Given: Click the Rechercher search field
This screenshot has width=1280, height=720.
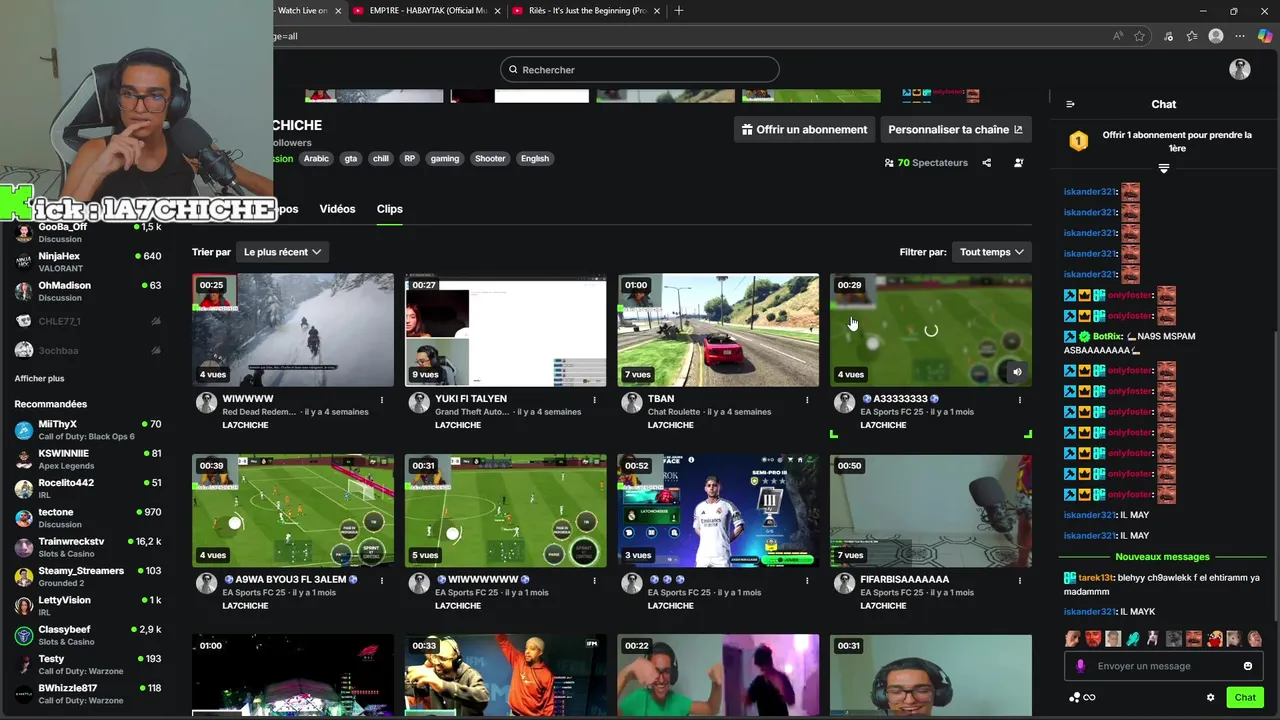Looking at the screenshot, I should (x=640, y=70).
